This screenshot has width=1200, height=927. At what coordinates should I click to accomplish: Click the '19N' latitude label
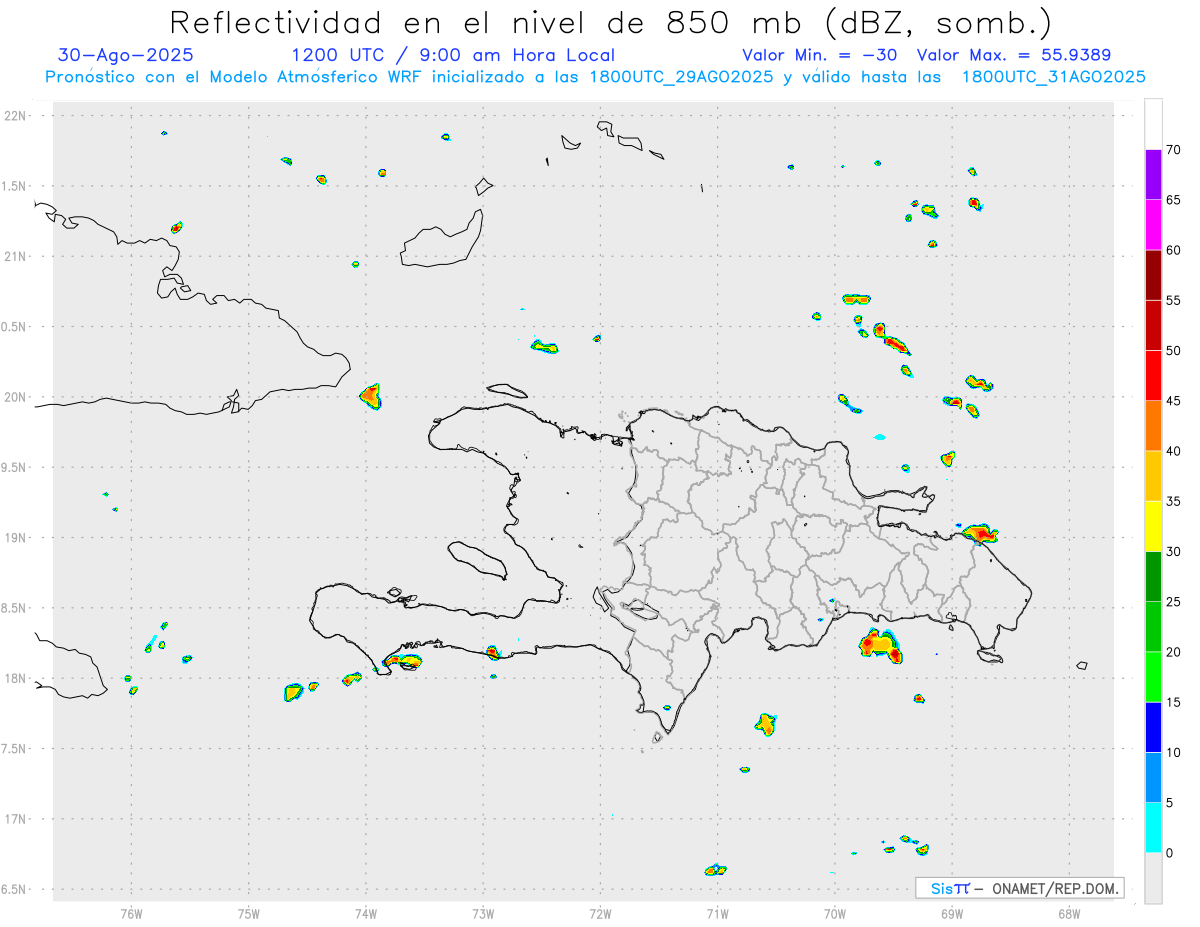(17, 538)
